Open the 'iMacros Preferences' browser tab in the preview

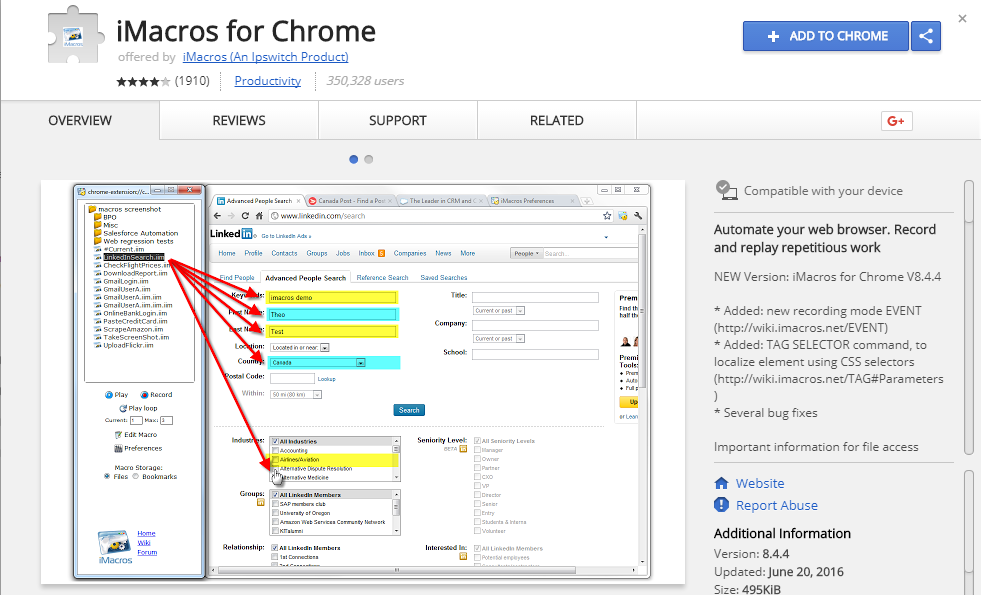(532, 201)
